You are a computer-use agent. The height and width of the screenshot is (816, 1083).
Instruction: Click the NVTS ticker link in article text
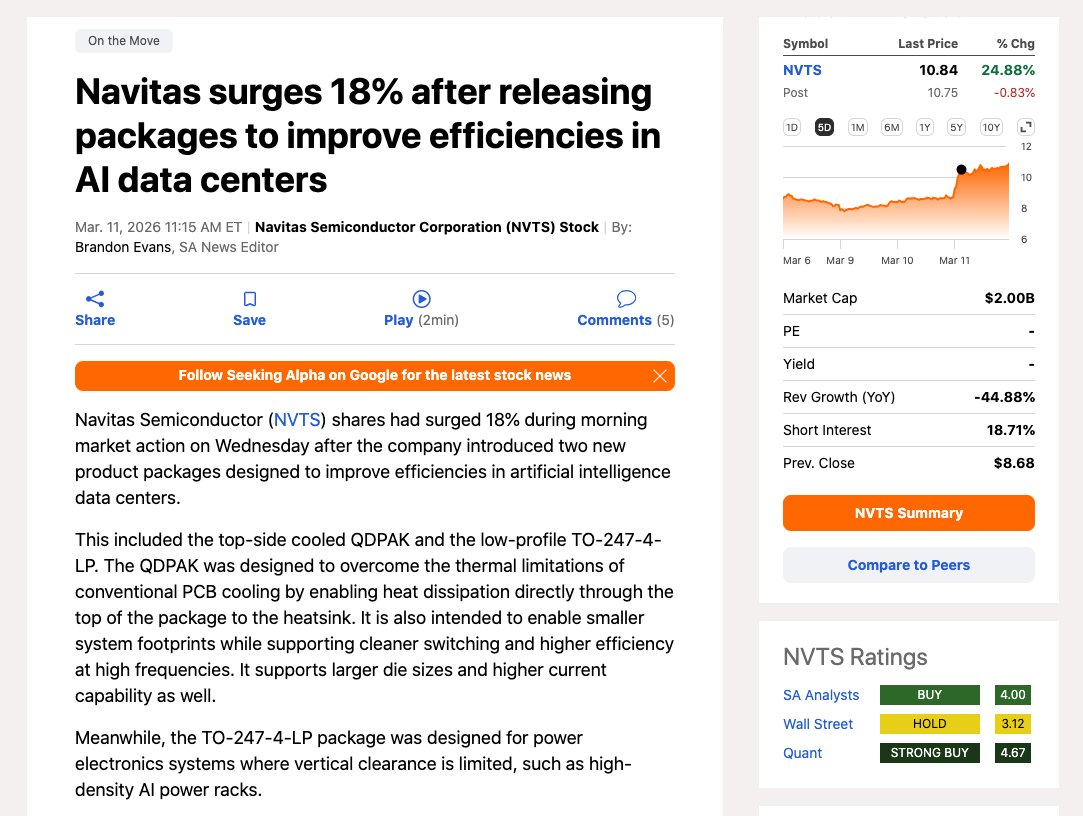click(x=297, y=420)
